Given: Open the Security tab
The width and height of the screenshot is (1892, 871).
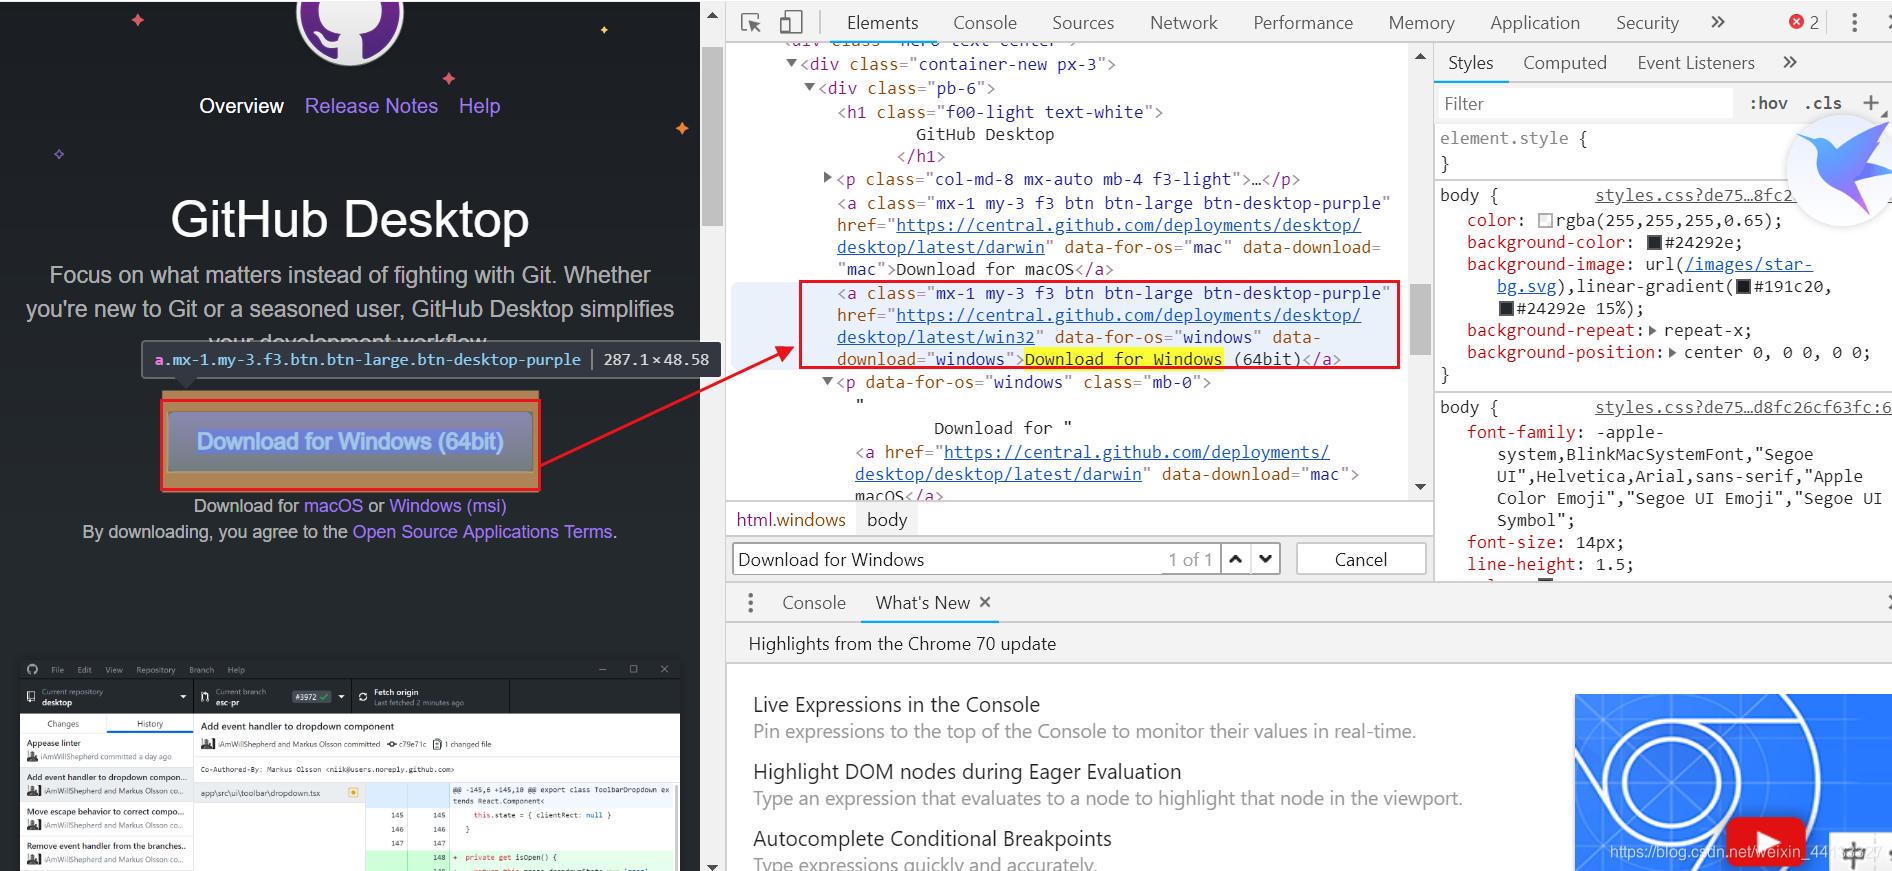Looking at the screenshot, I should (1647, 22).
